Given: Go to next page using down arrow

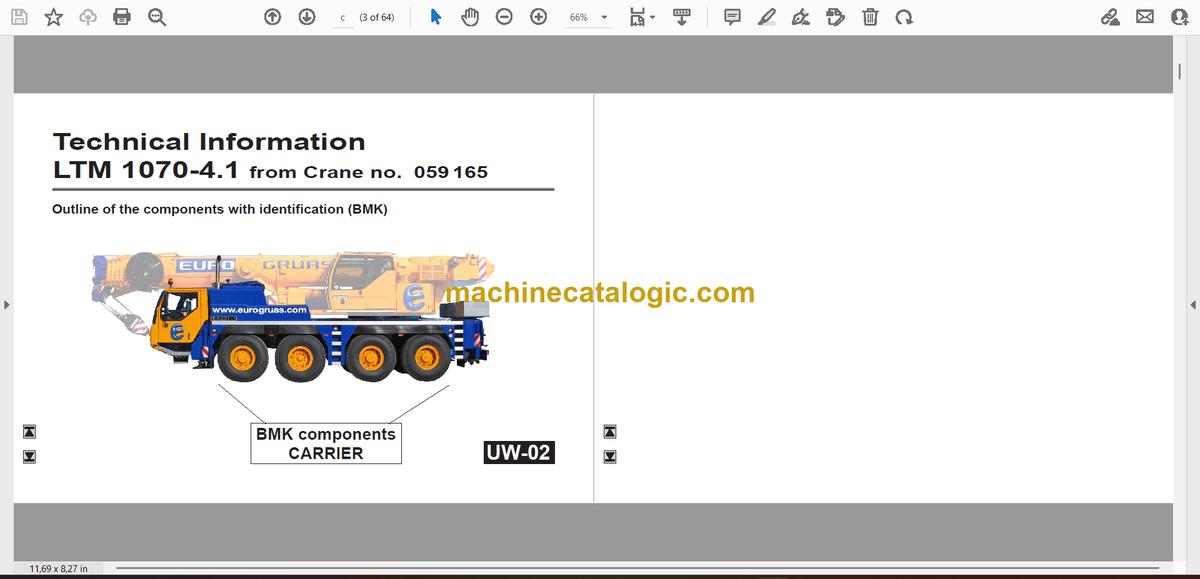Looking at the screenshot, I should pos(307,17).
